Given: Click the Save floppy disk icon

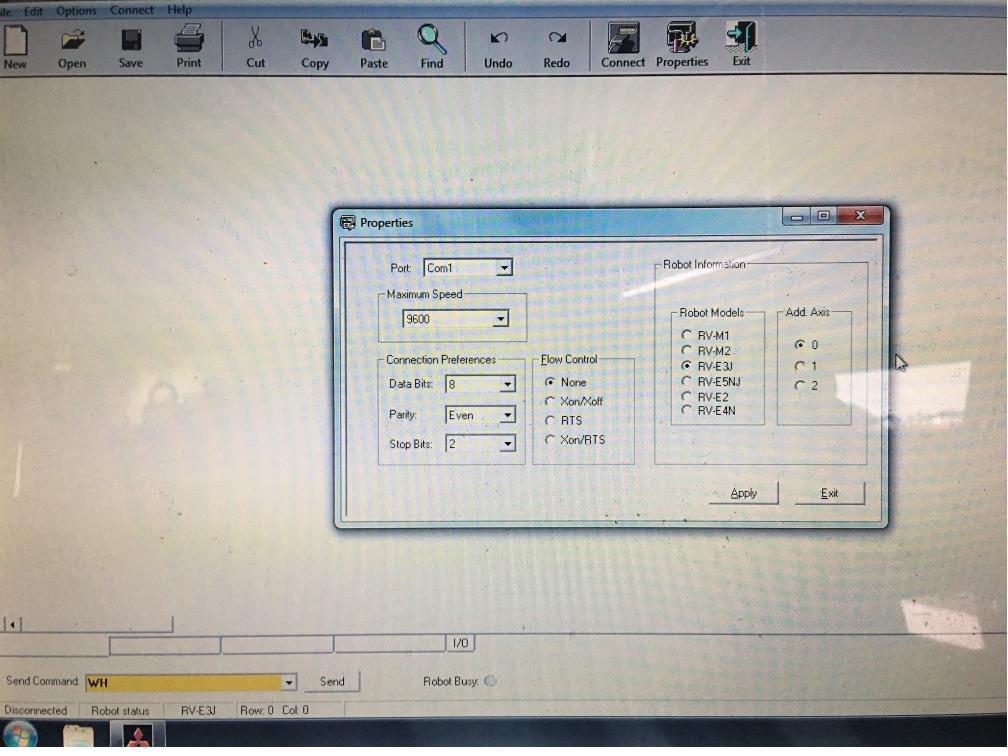Looking at the screenshot, I should (131, 40).
